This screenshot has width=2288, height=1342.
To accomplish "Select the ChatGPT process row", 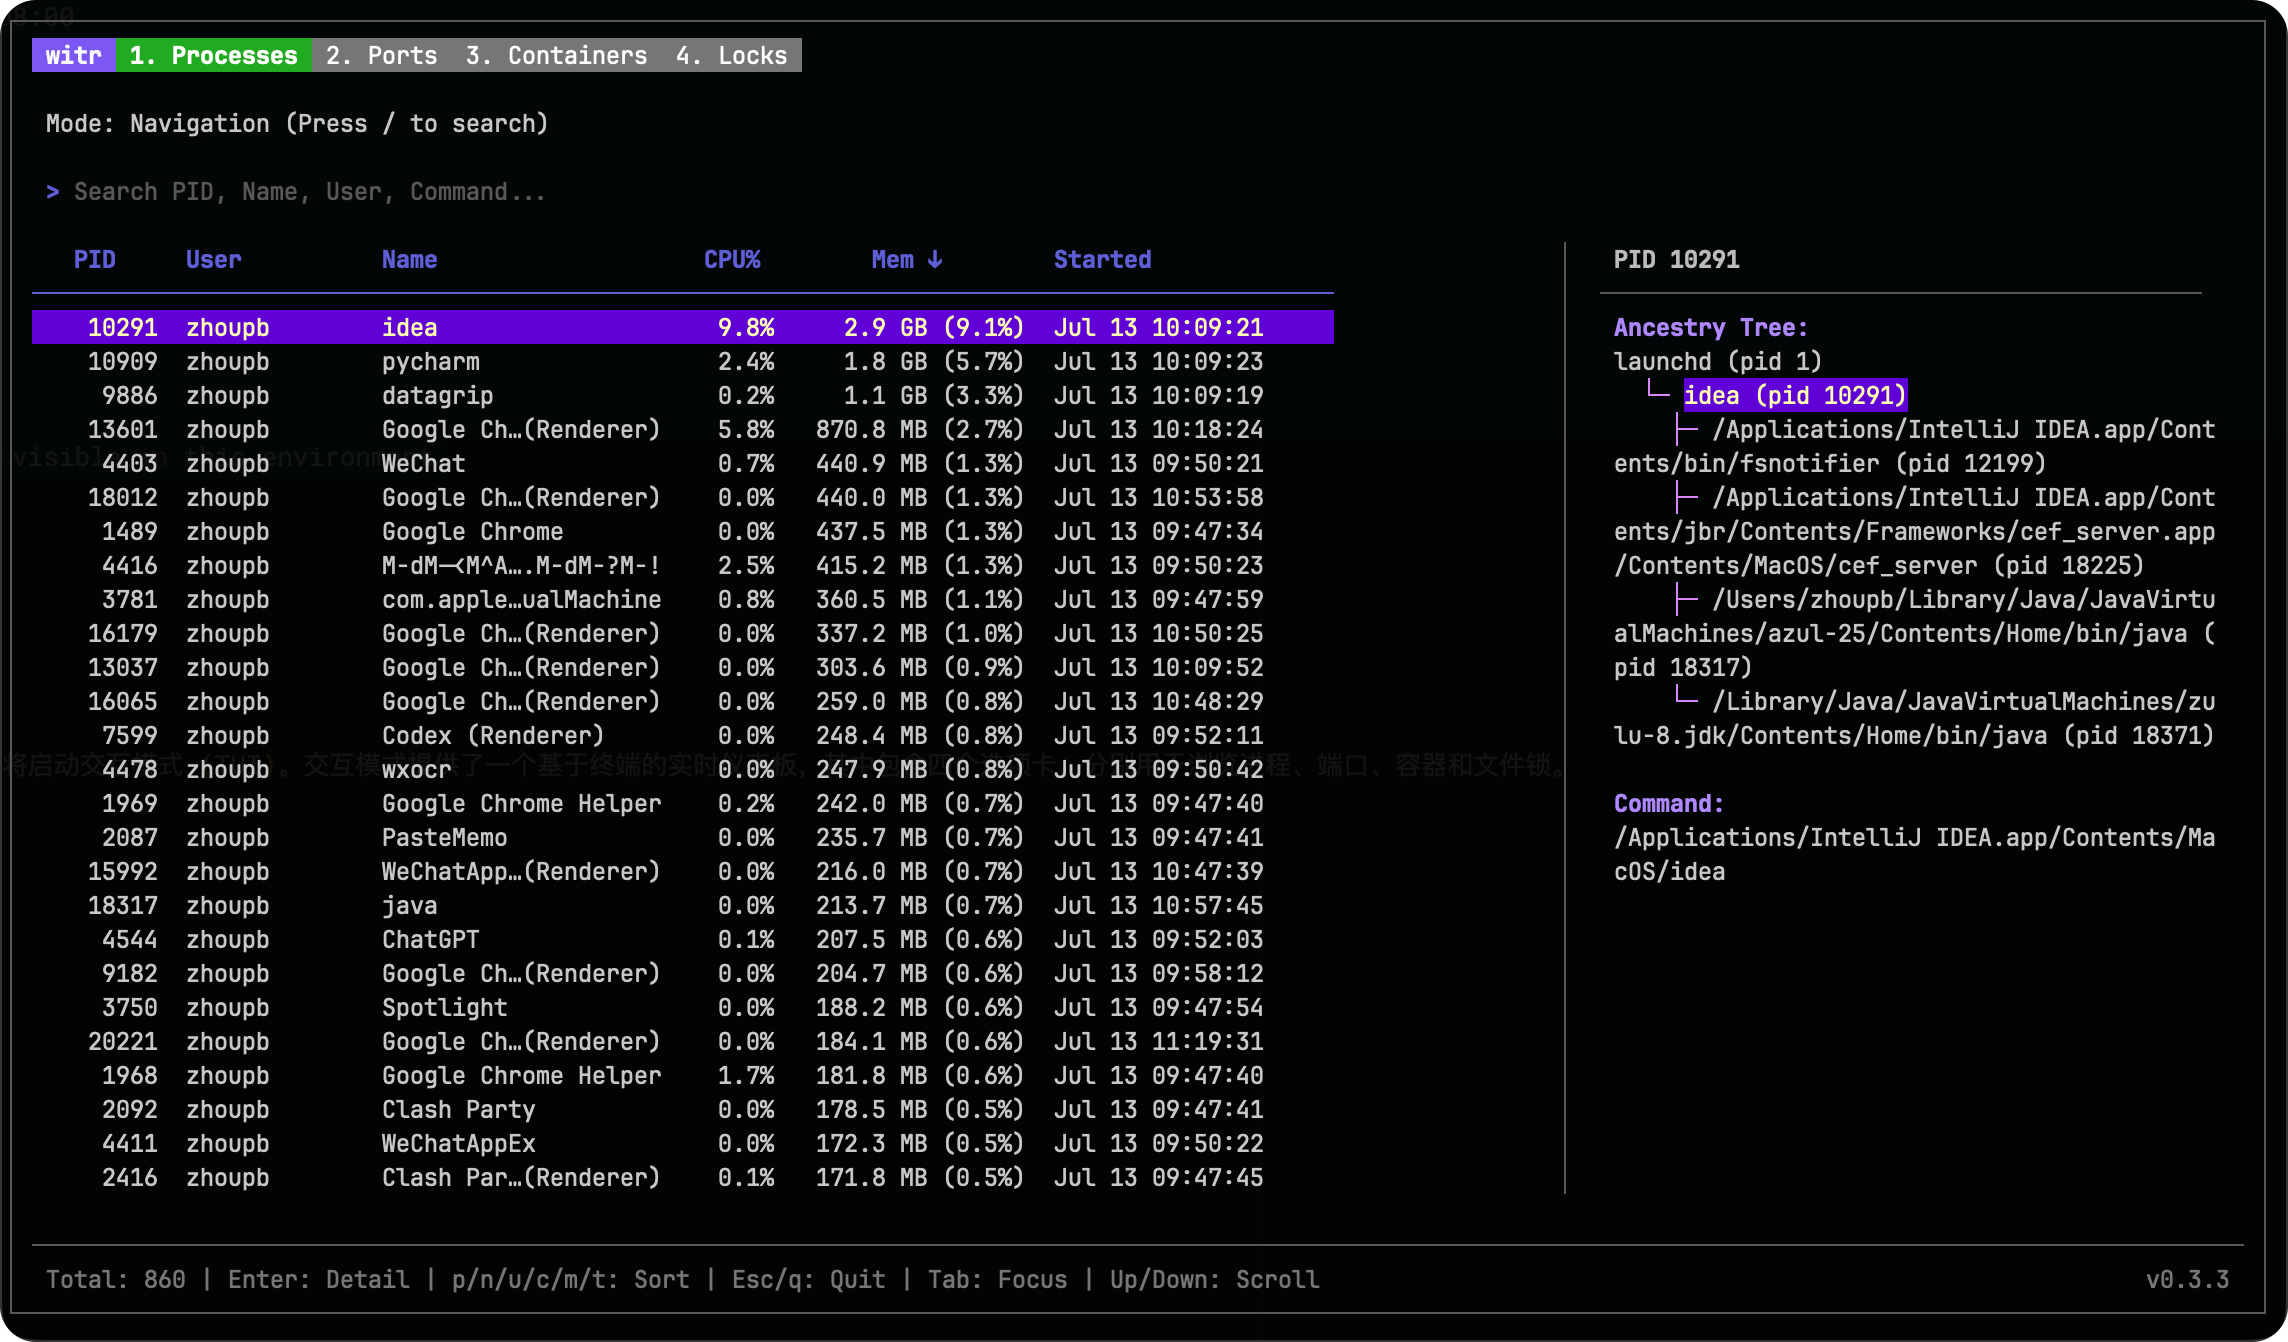I will (683, 939).
